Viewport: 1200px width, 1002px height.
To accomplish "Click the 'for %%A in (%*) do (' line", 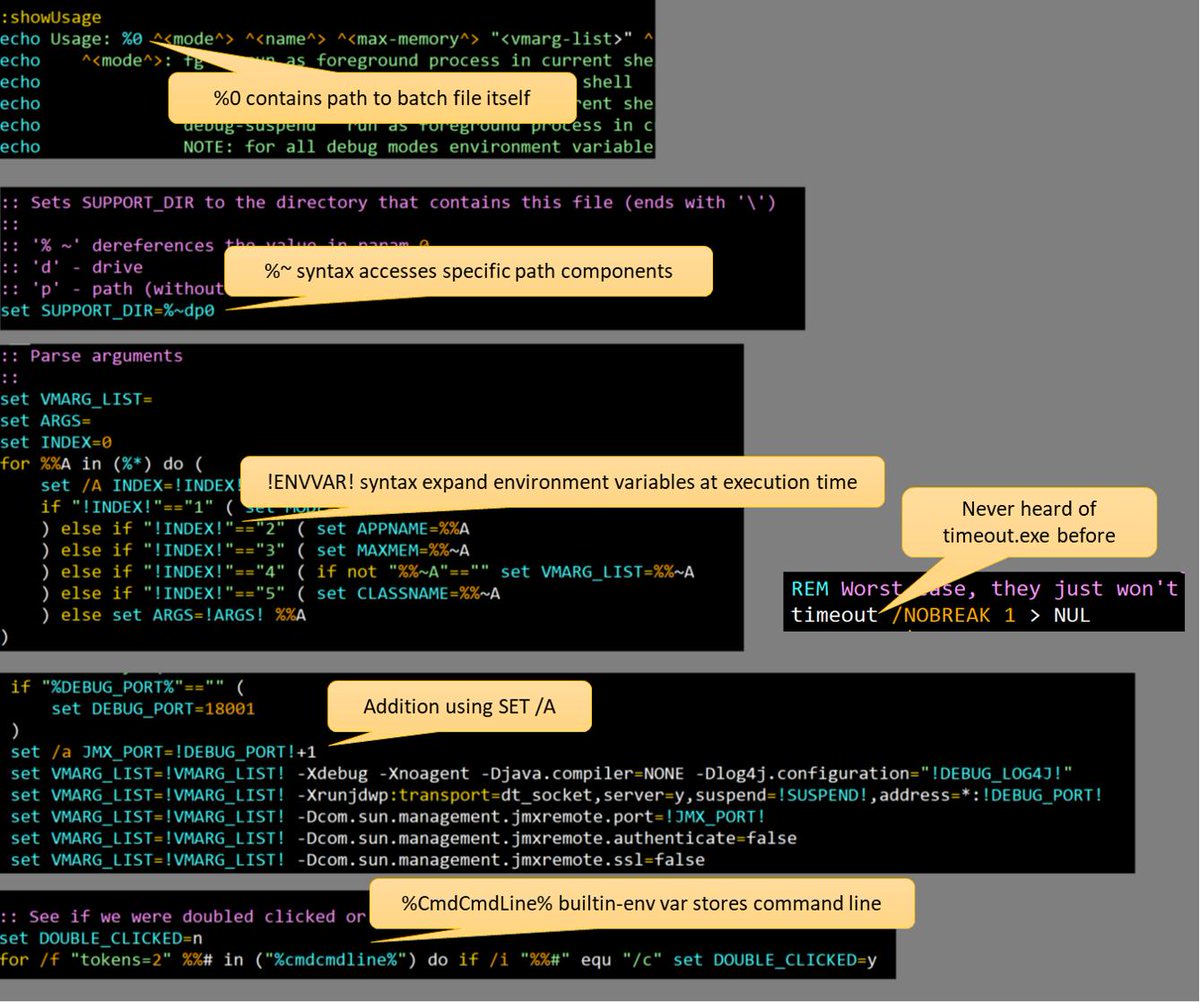I will 102,464.
